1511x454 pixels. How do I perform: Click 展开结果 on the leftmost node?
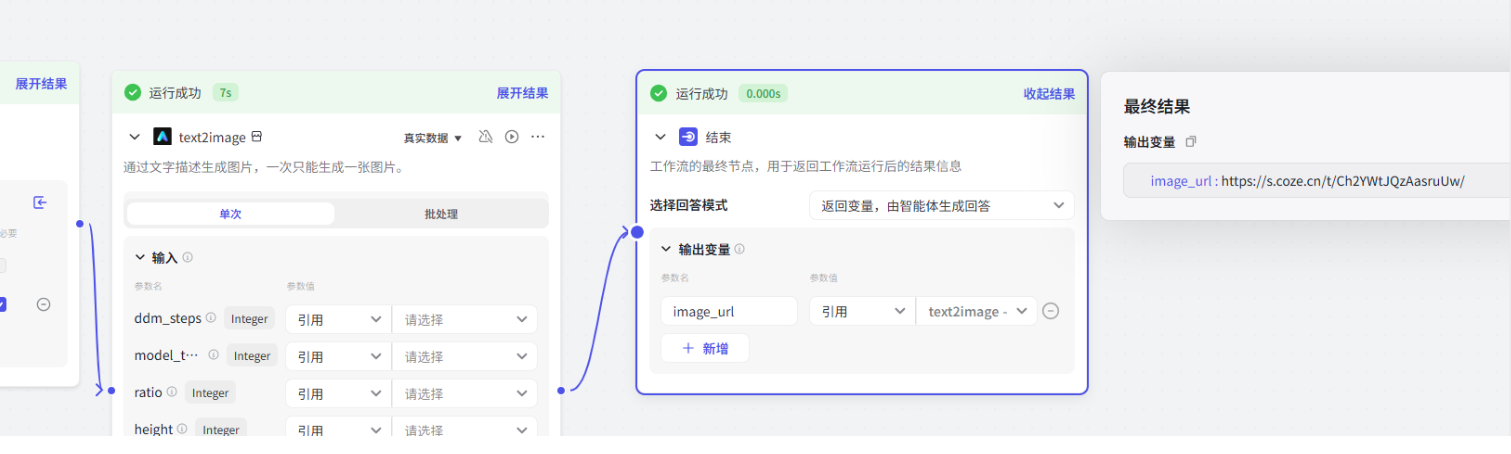pos(41,84)
